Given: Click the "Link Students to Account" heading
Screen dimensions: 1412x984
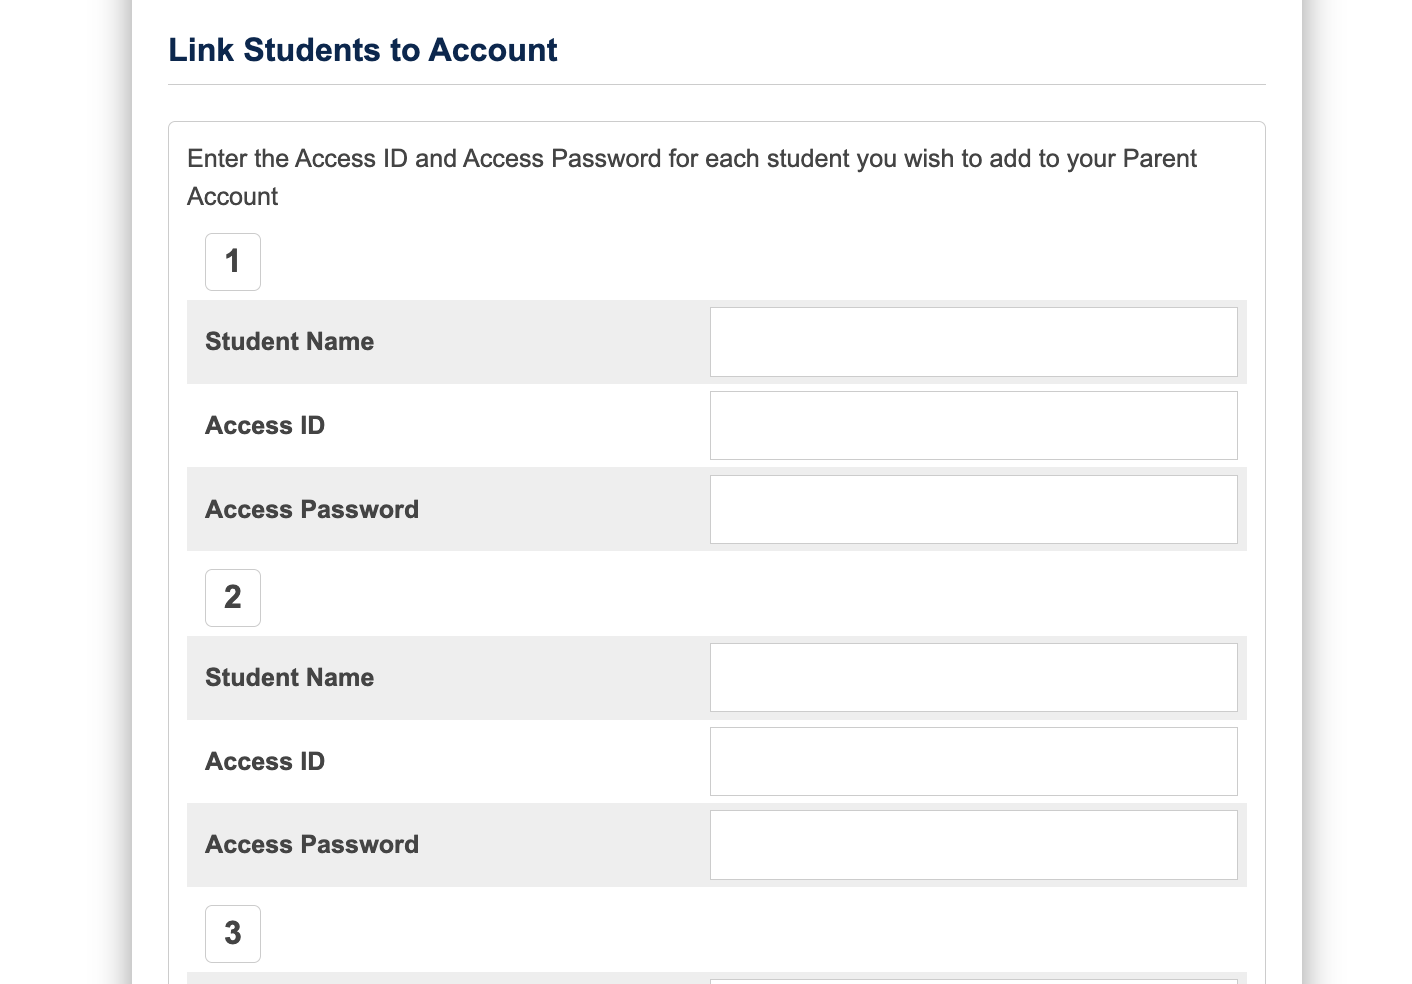Looking at the screenshot, I should [362, 50].
